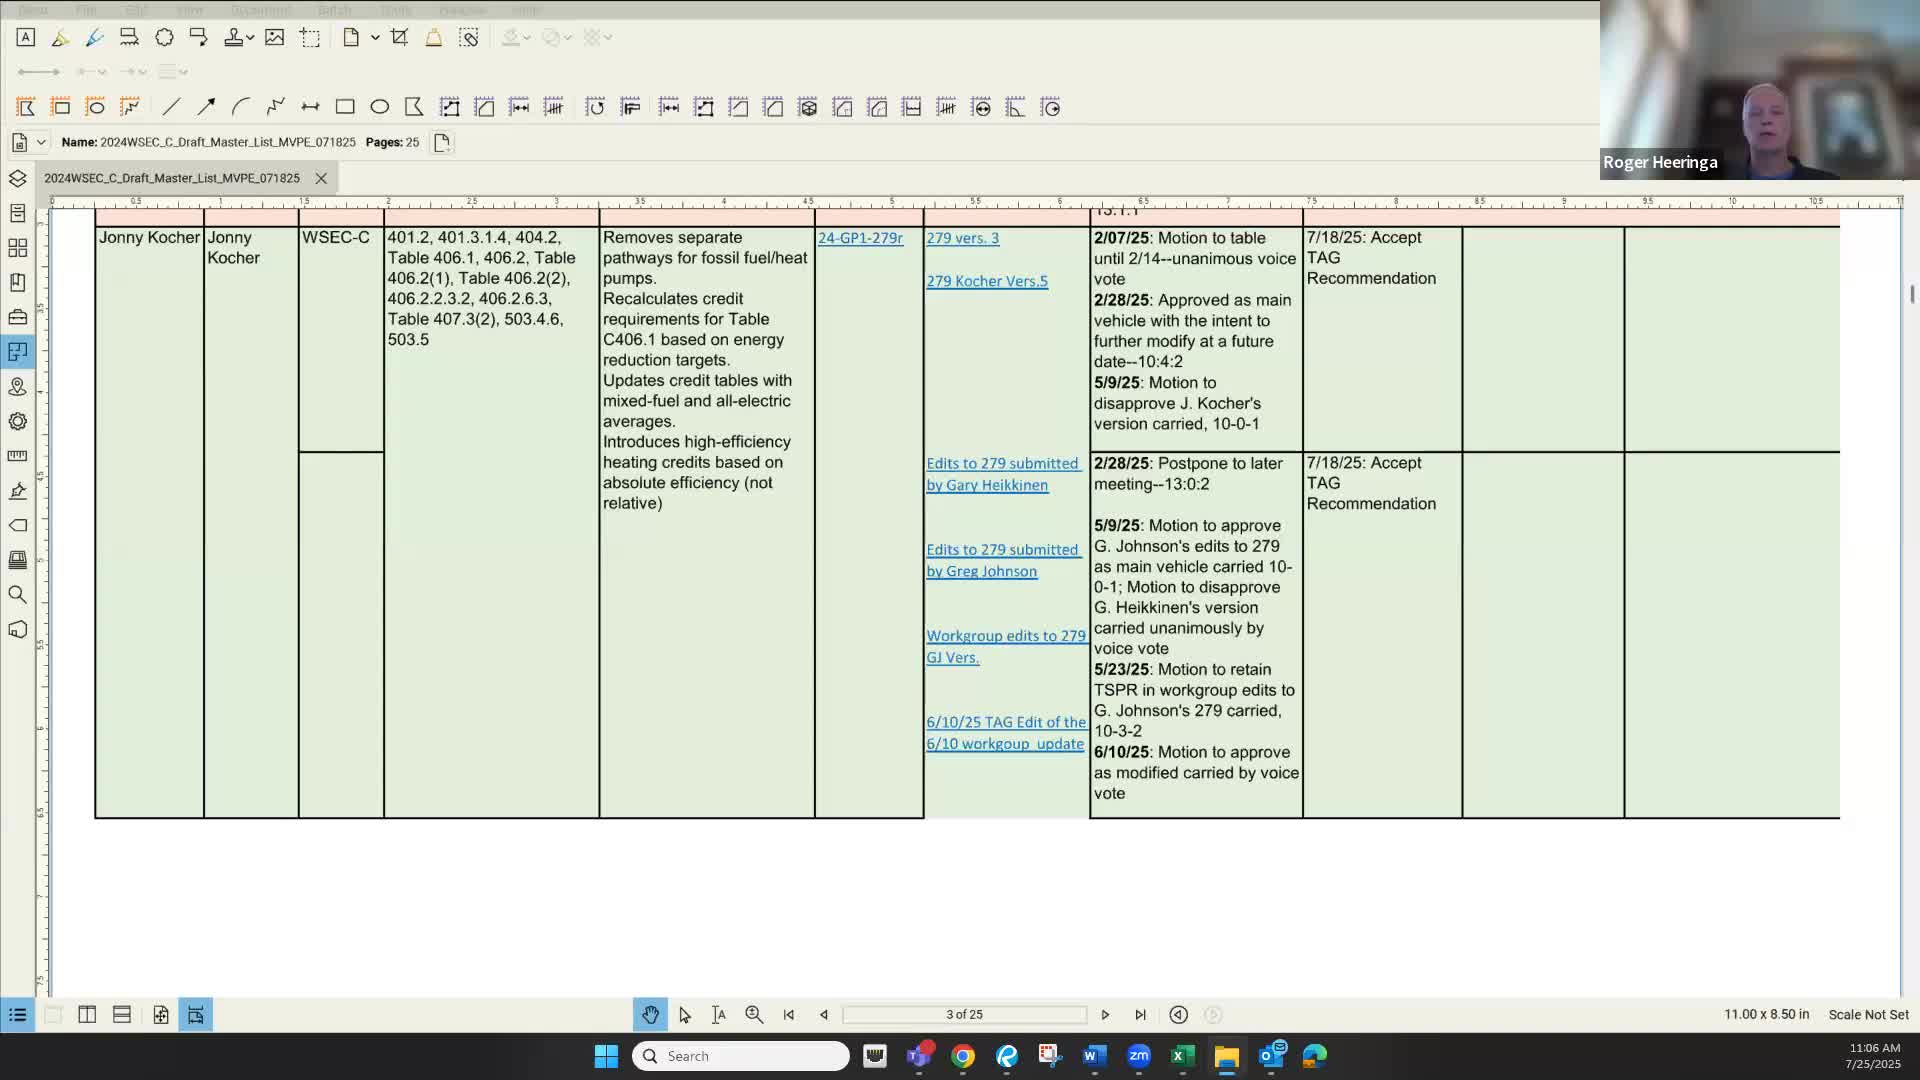Click the page icon next to Pages: 25

[x=442, y=142]
